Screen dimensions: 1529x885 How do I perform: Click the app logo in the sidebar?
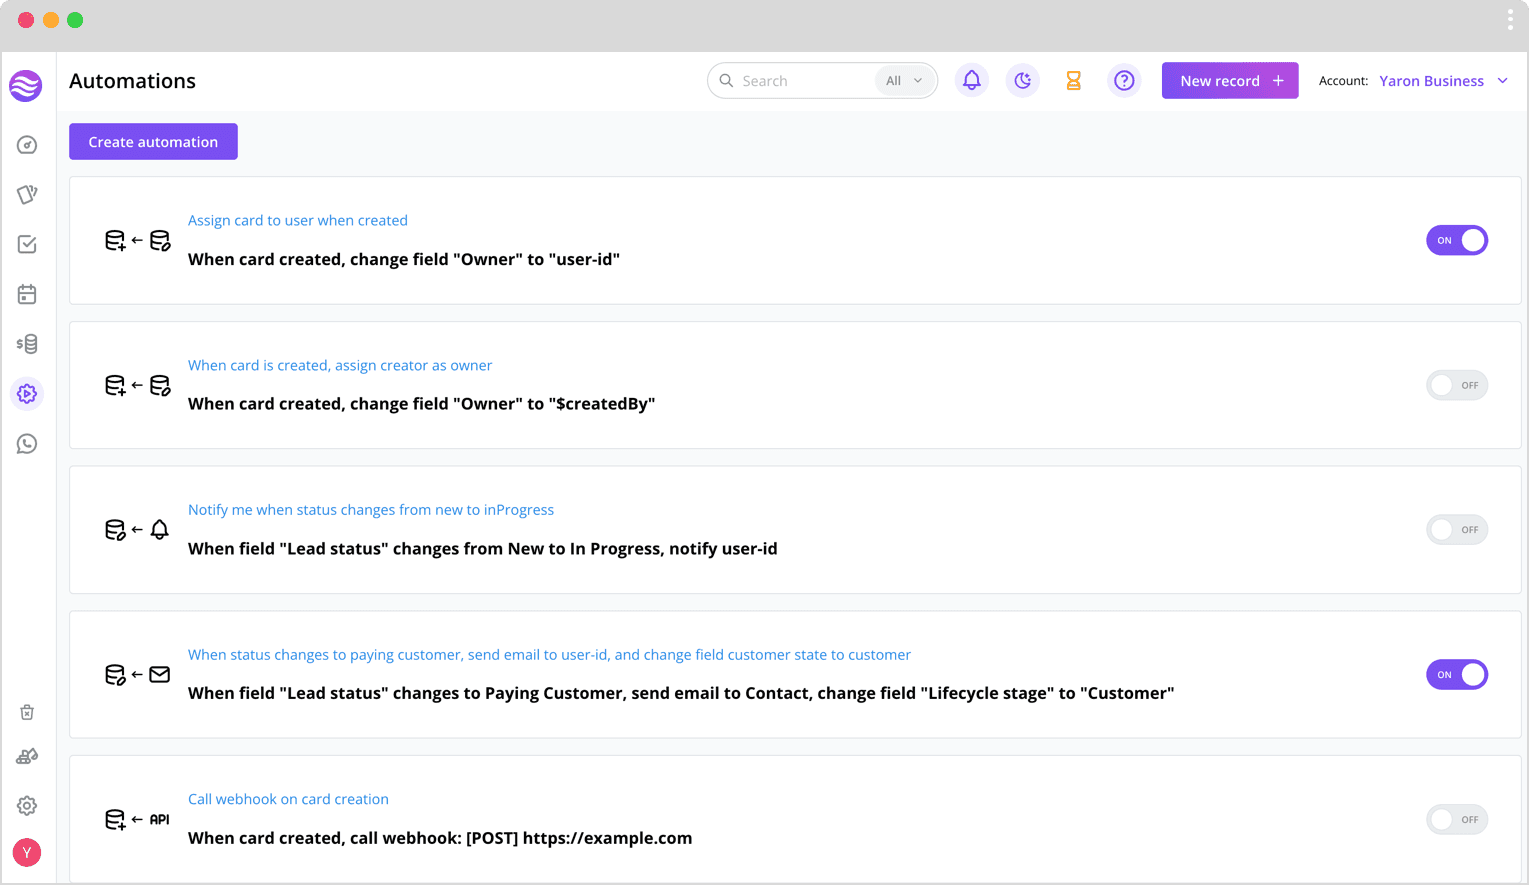tap(26, 86)
